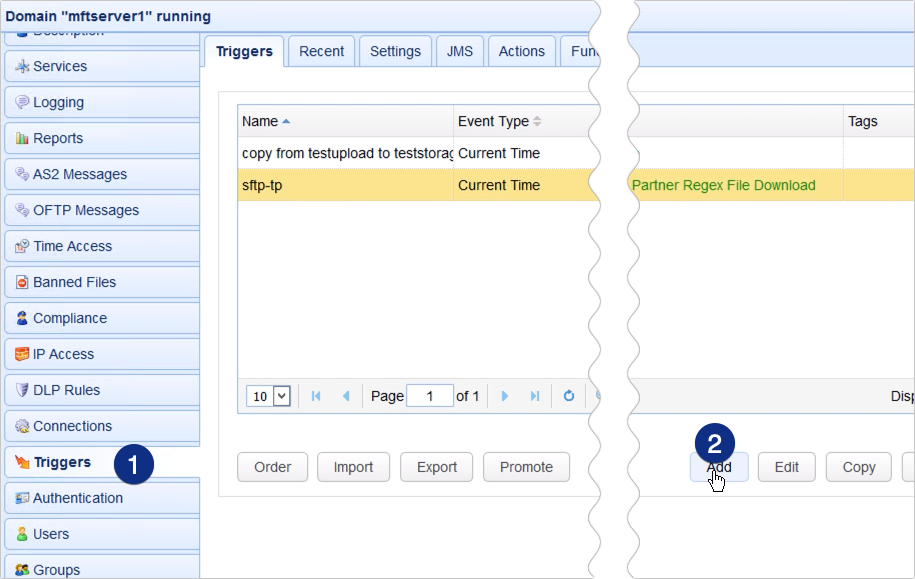915x579 pixels.
Task: Go to next page arrow
Action: pos(505,396)
